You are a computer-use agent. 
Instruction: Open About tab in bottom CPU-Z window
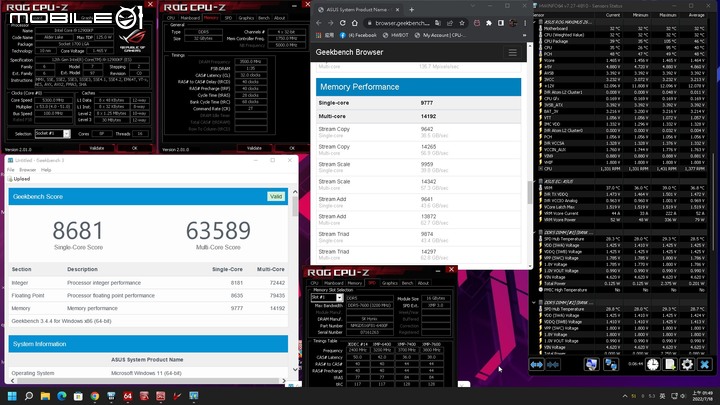point(423,283)
